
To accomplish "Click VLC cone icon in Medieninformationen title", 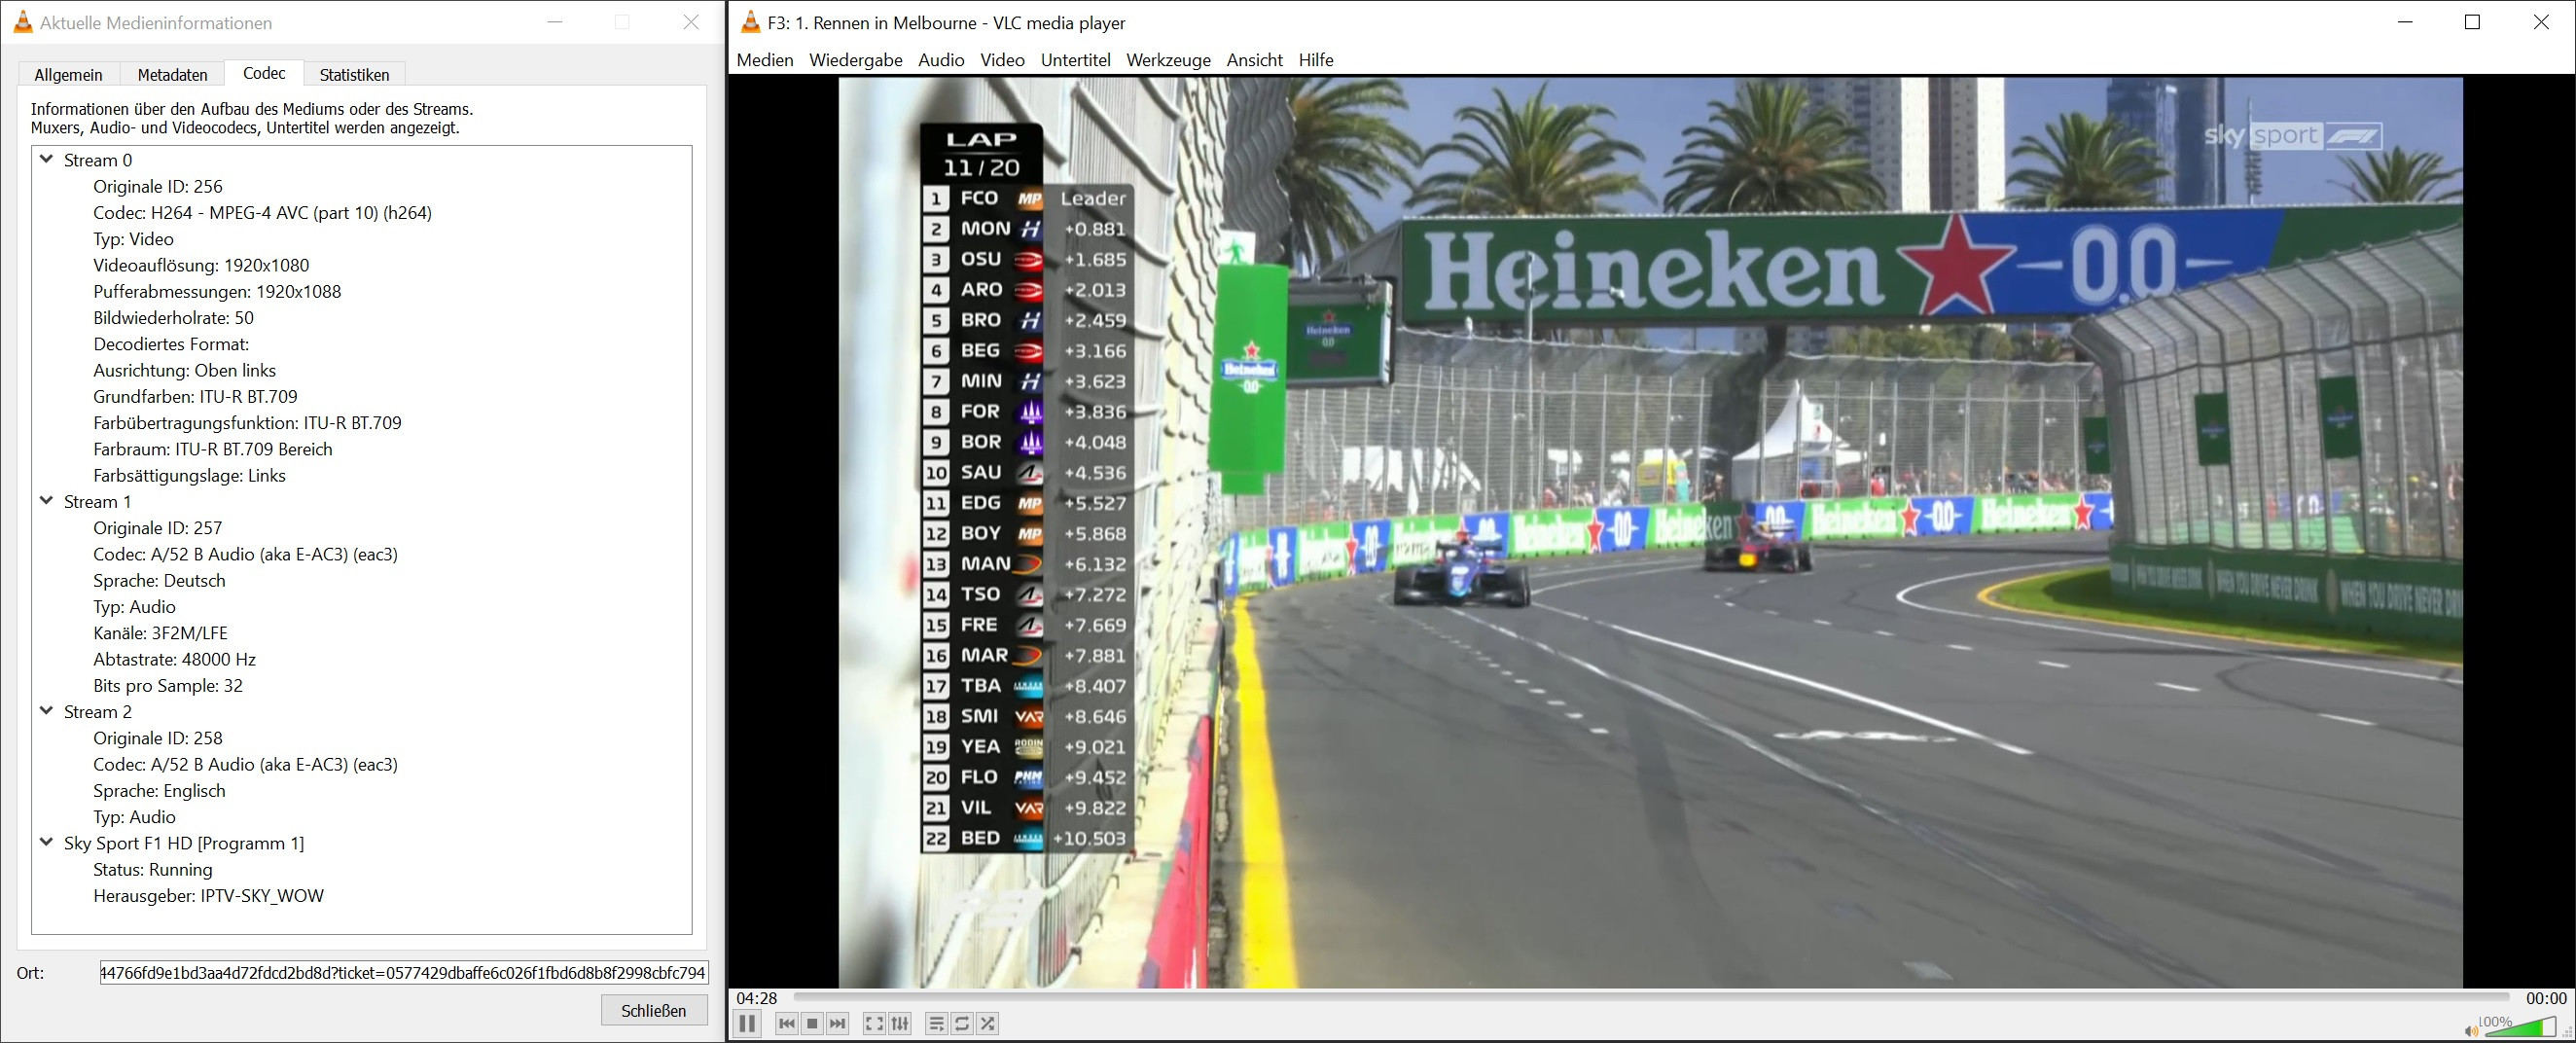I will tap(23, 22).
